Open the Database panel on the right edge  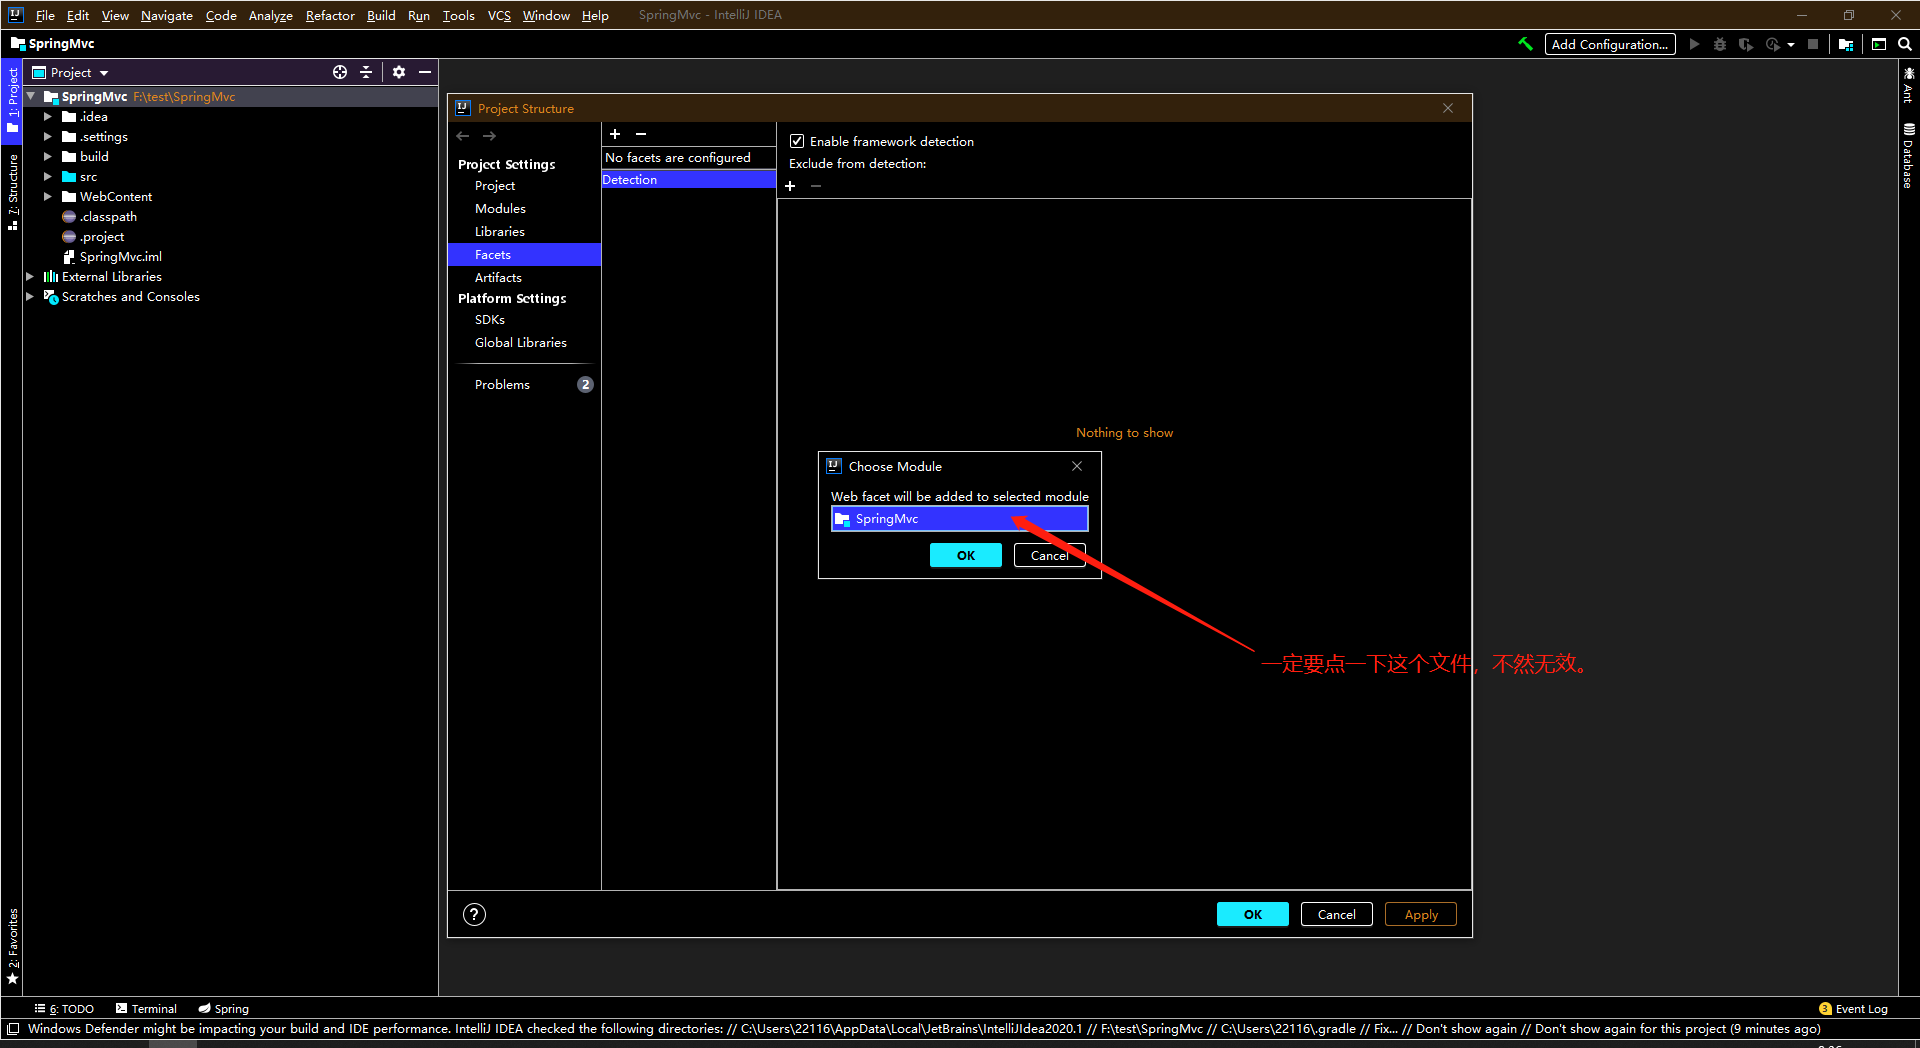point(1908,150)
